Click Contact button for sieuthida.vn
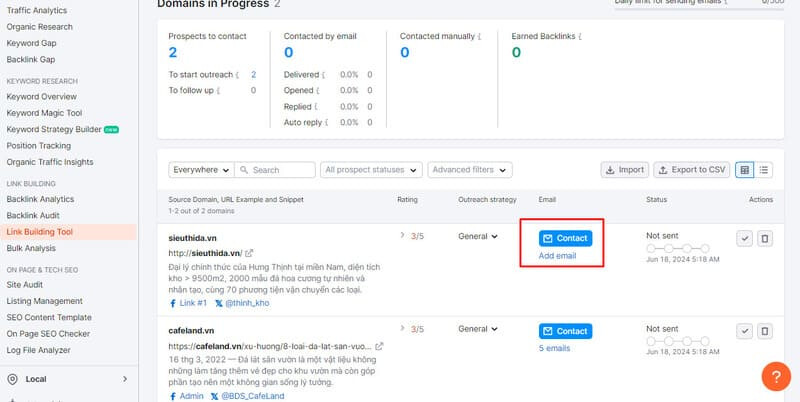Image resolution: width=800 pixels, height=402 pixels. 565,238
